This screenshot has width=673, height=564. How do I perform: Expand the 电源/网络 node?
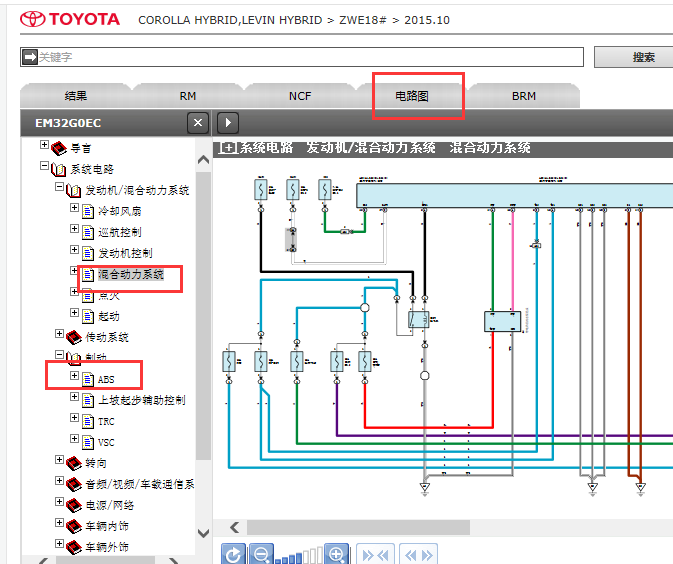pyautogui.click(x=59, y=502)
